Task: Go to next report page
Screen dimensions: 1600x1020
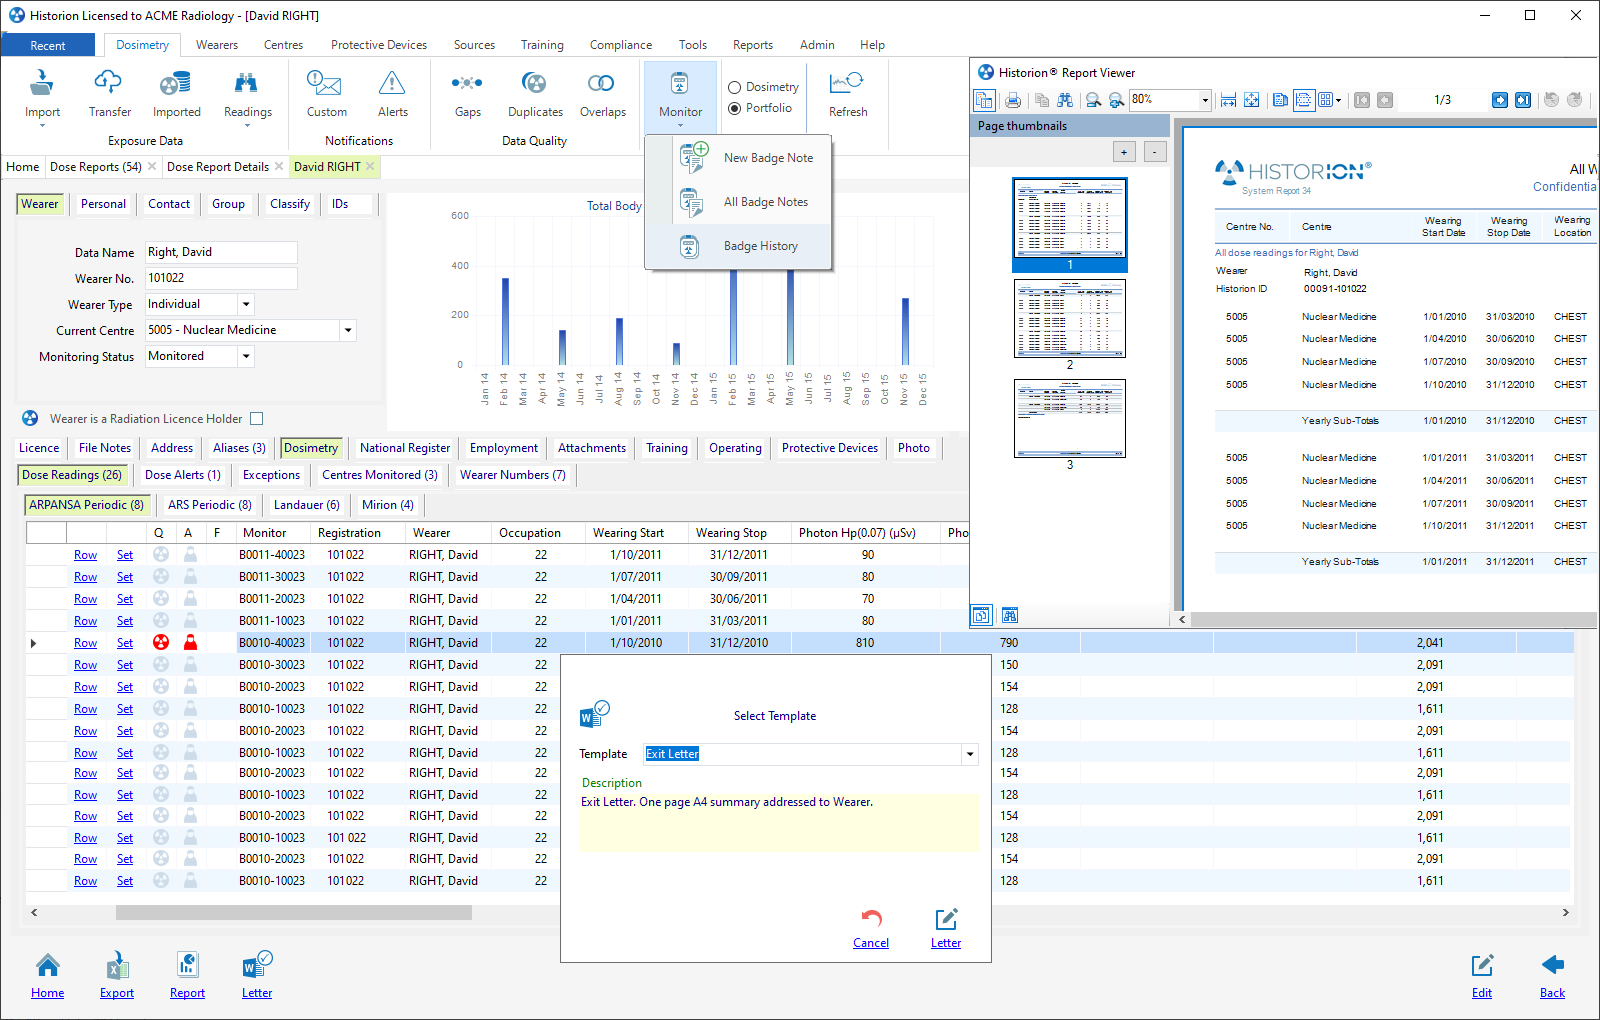Action: click(1500, 100)
